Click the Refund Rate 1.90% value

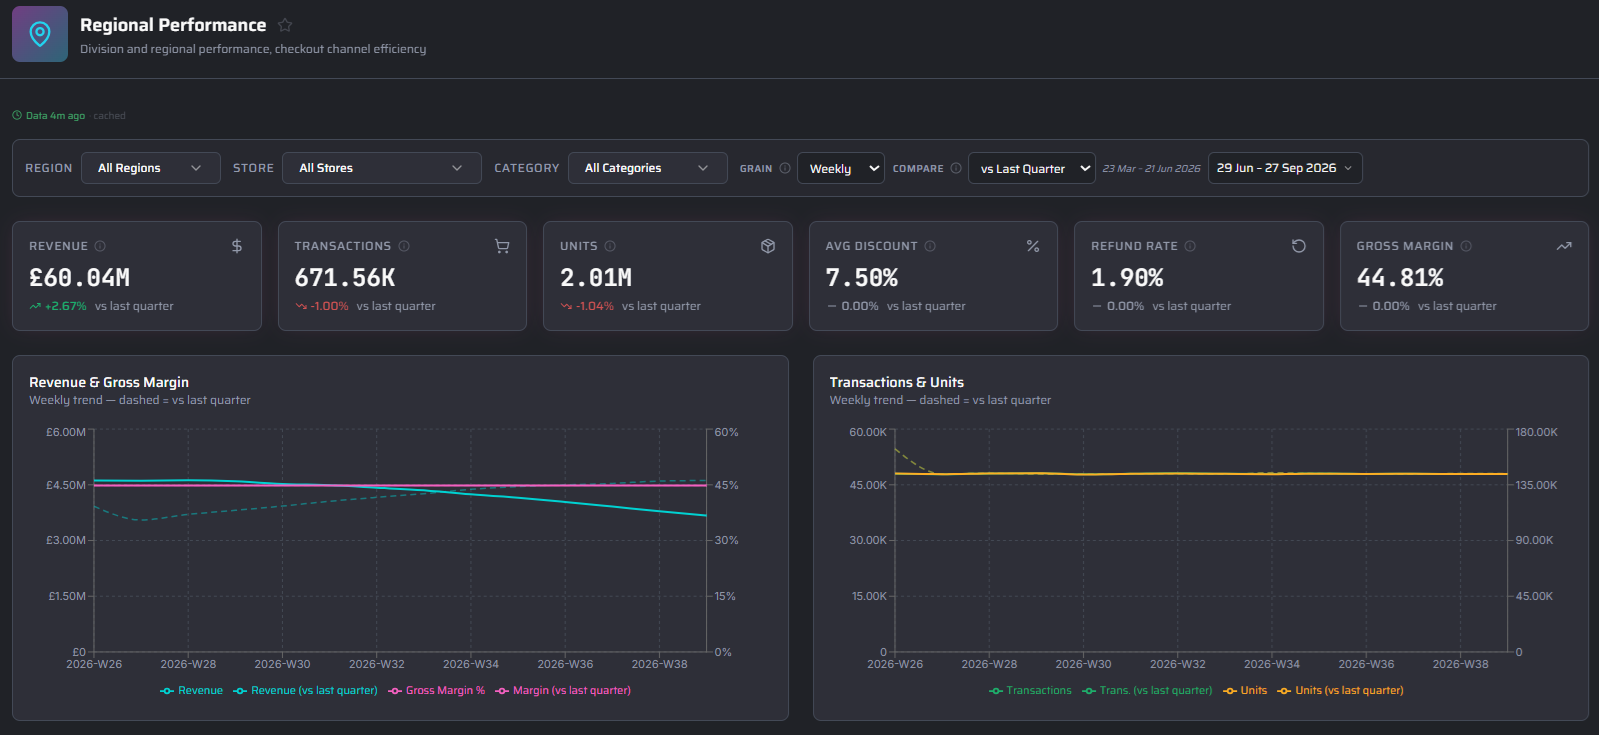[x=1127, y=278]
